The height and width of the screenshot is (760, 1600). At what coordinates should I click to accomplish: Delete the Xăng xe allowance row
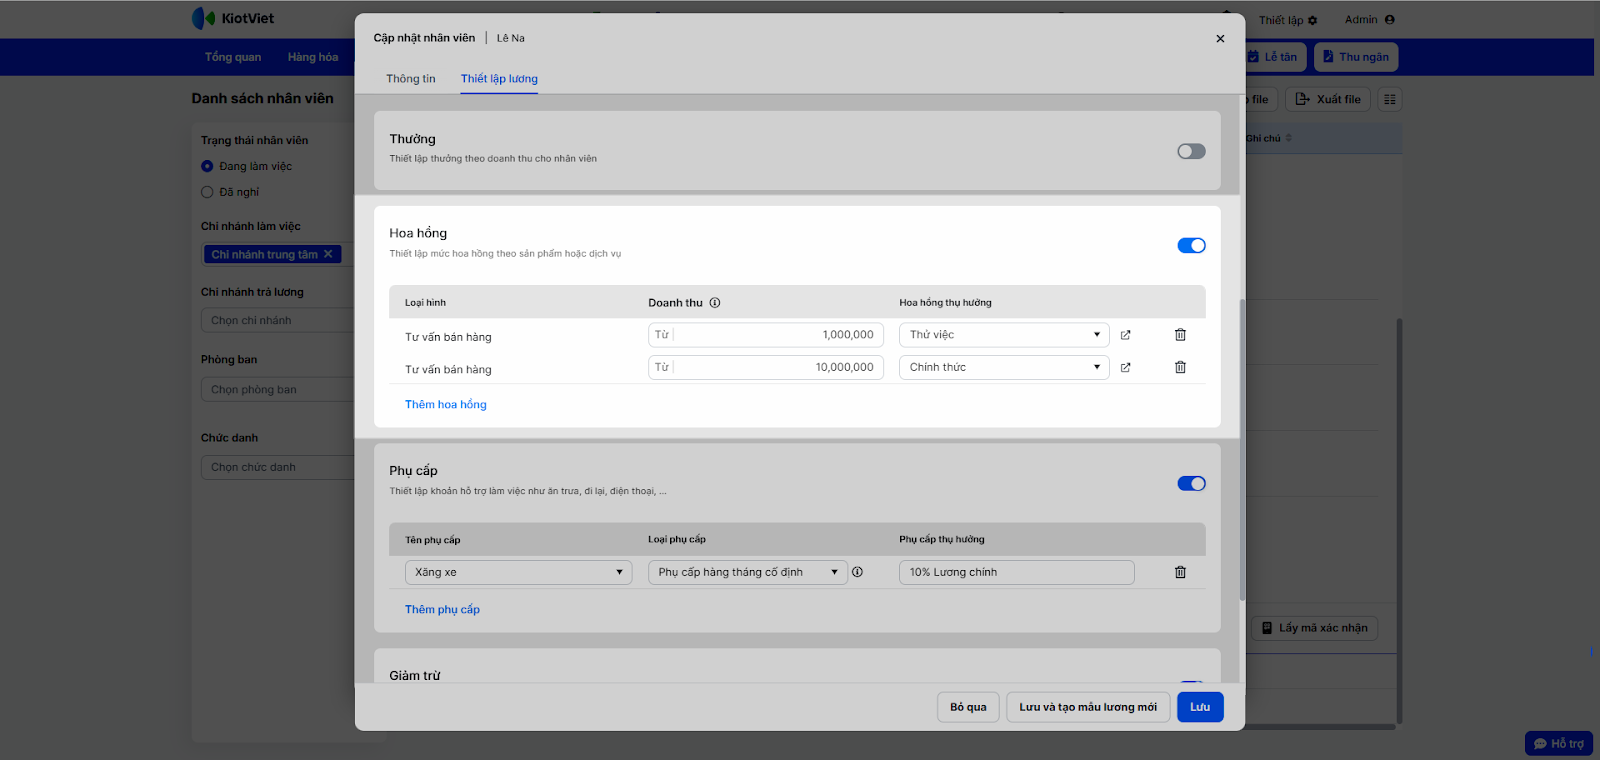(x=1180, y=573)
